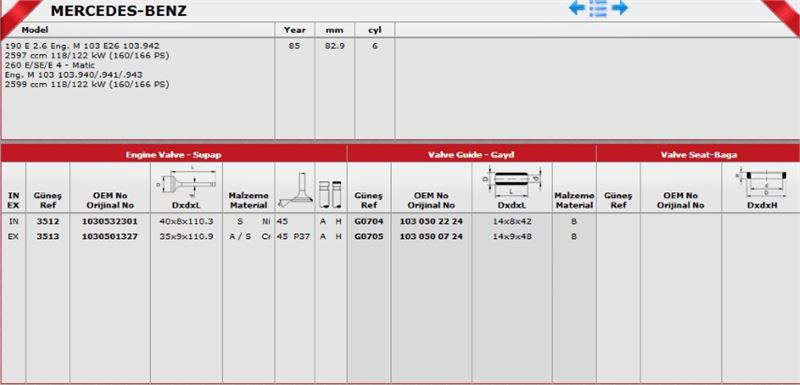
Task: Select the Valve Guide - Gayd section header
Action: click(471, 155)
